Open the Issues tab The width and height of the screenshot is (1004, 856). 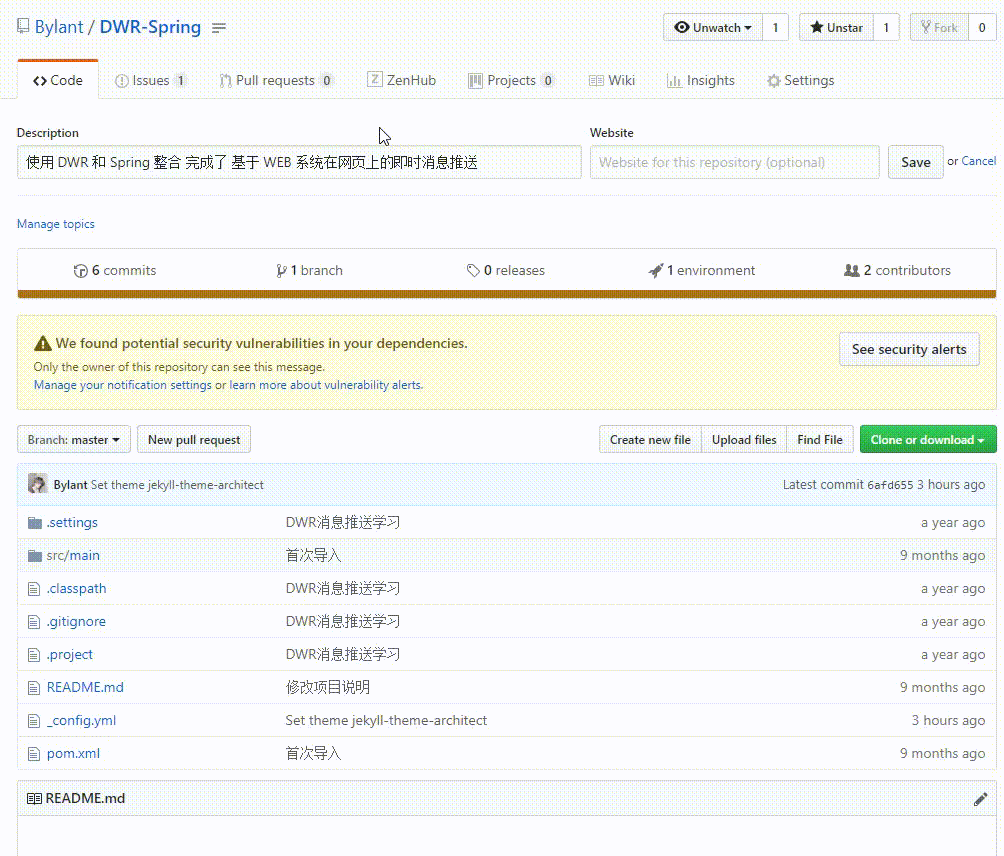[x=150, y=80]
